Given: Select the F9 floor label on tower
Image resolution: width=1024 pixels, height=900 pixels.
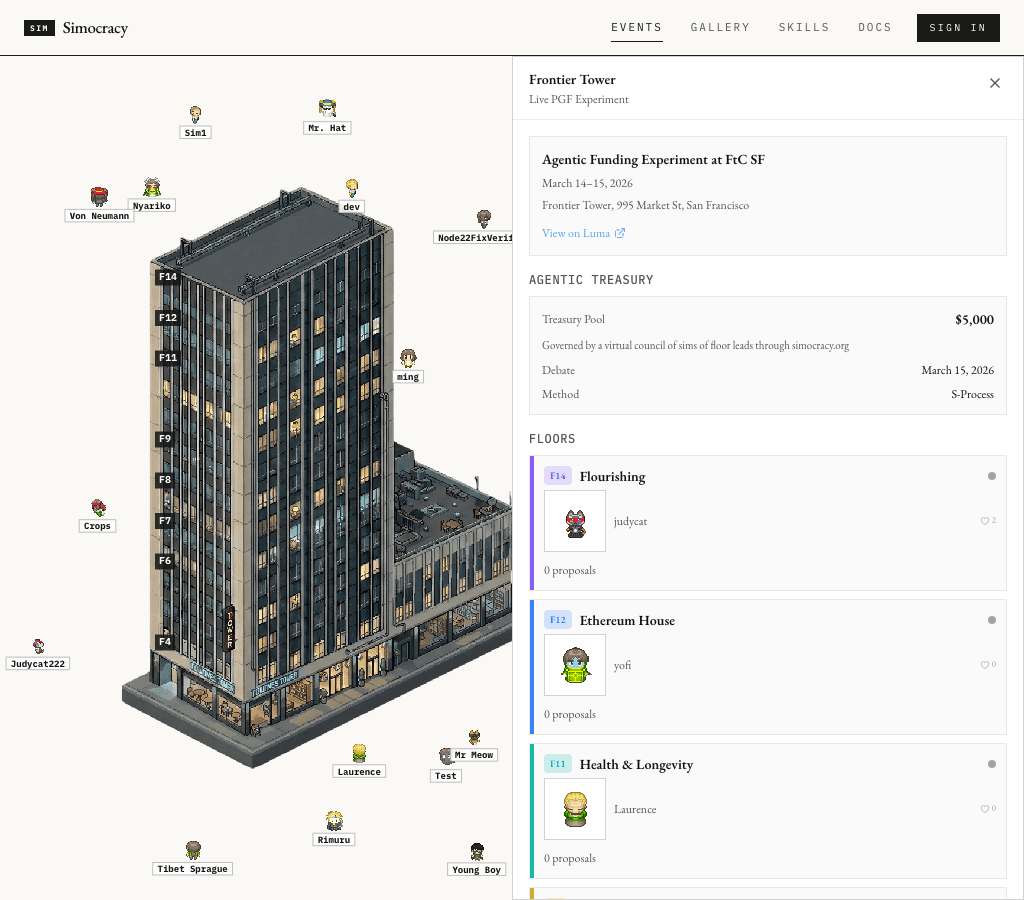Looking at the screenshot, I should click(165, 439).
